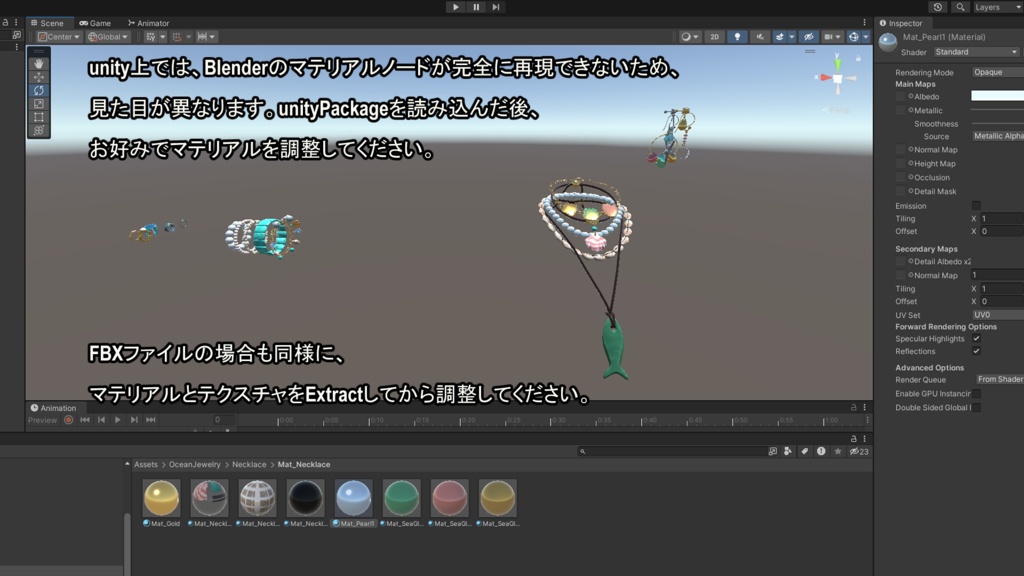Open scene effects dropdown arrow

[x=792, y=37]
